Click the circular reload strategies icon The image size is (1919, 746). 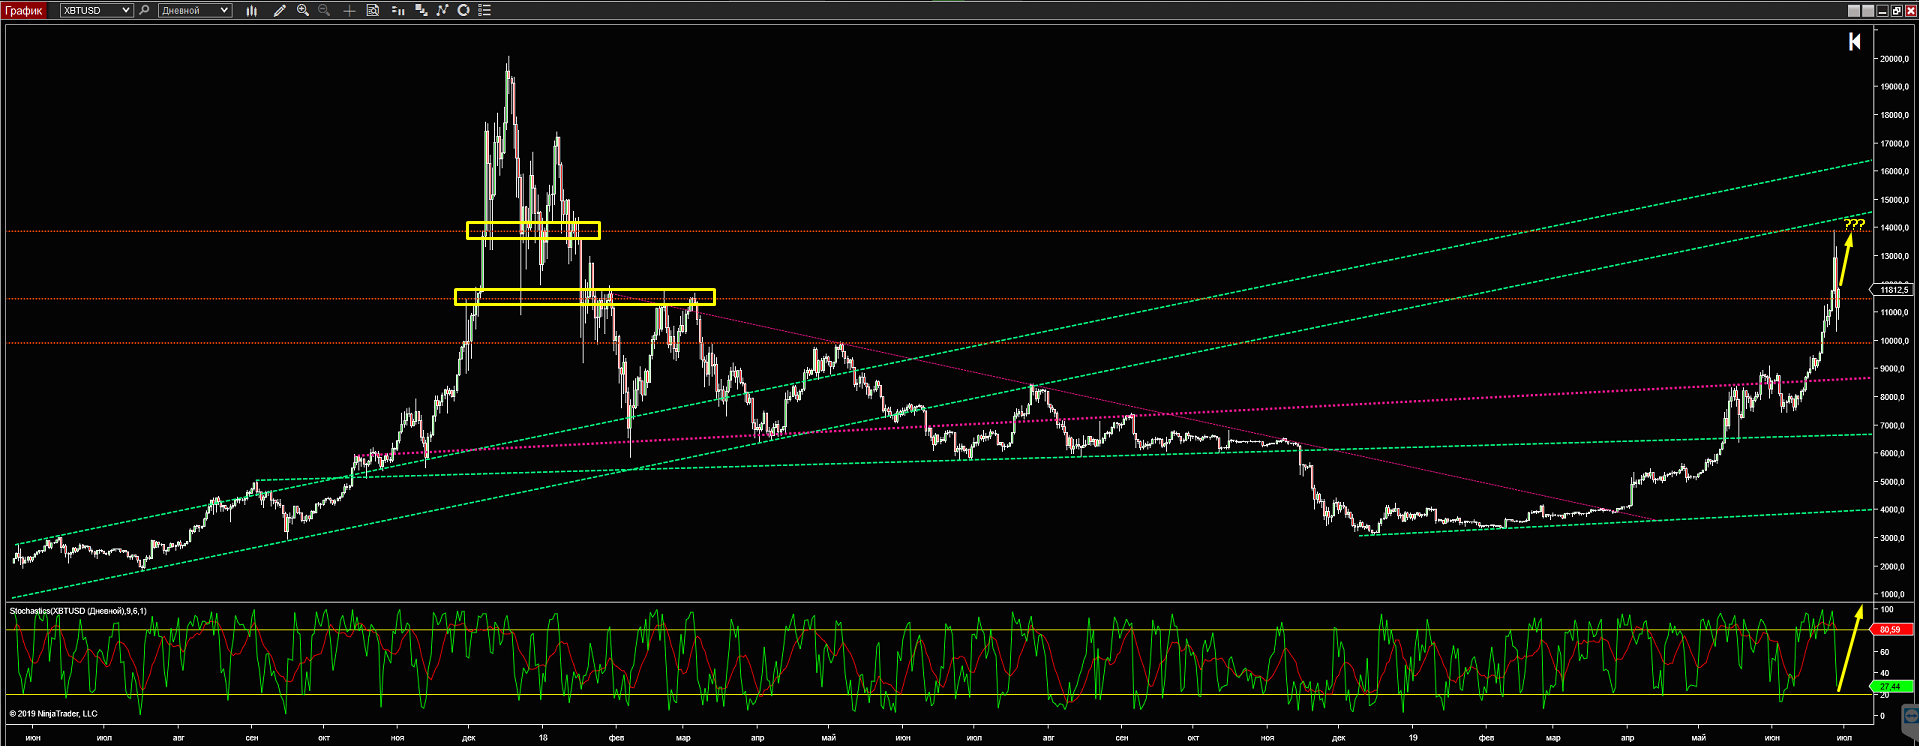(463, 10)
